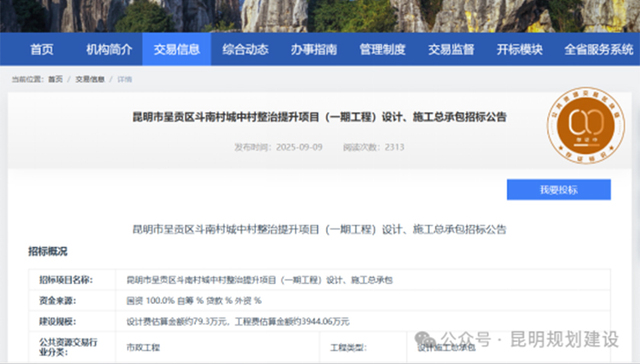
Task: Click the 发布时间 2025-09-09 text
Action: click(x=278, y=147)
